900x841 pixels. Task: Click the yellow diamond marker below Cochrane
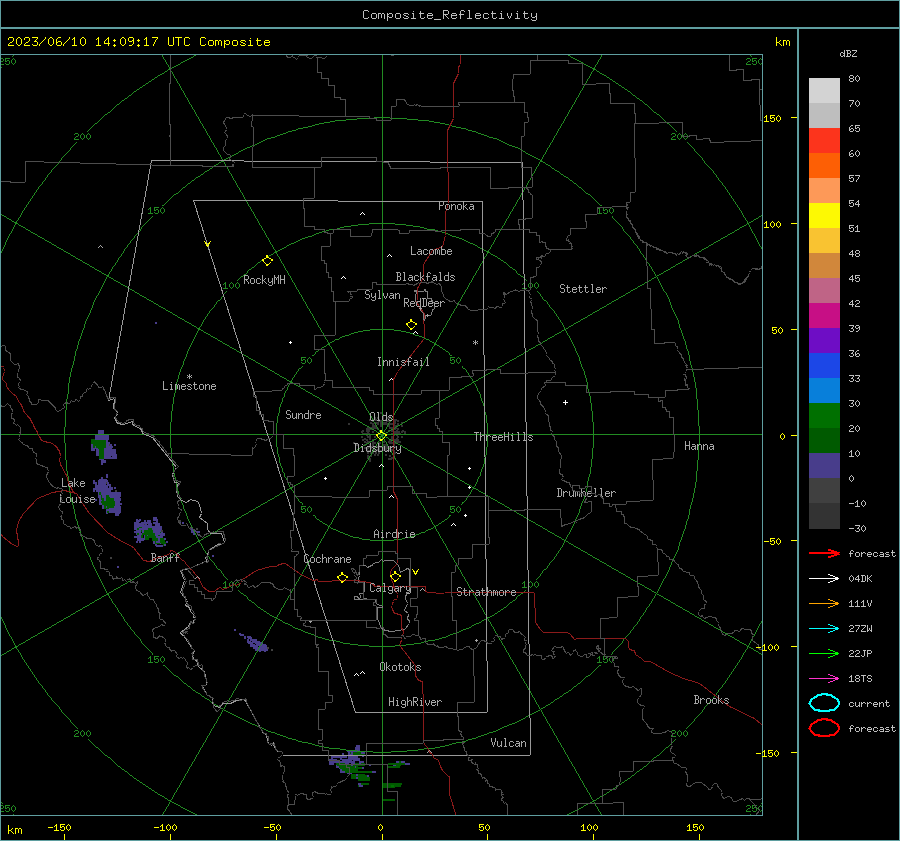pyautogui.click(x=343, y=577)
